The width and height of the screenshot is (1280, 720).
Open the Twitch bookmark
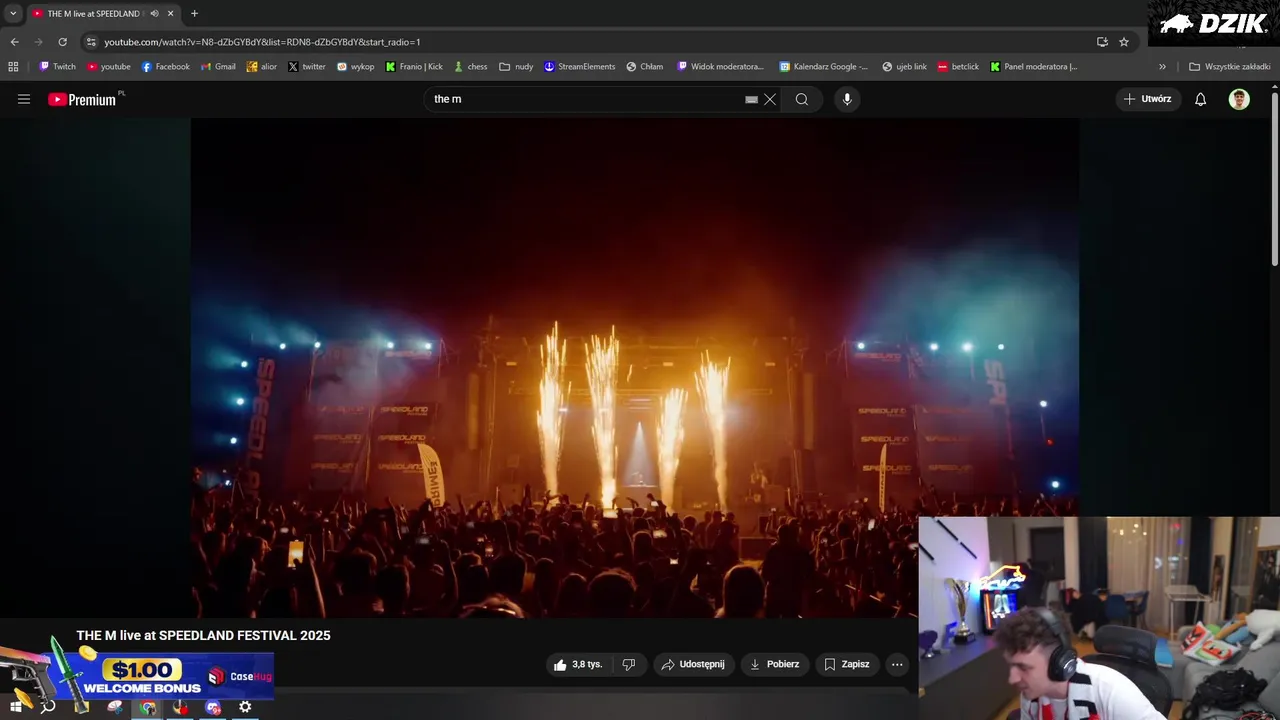(x=57, y=67)
